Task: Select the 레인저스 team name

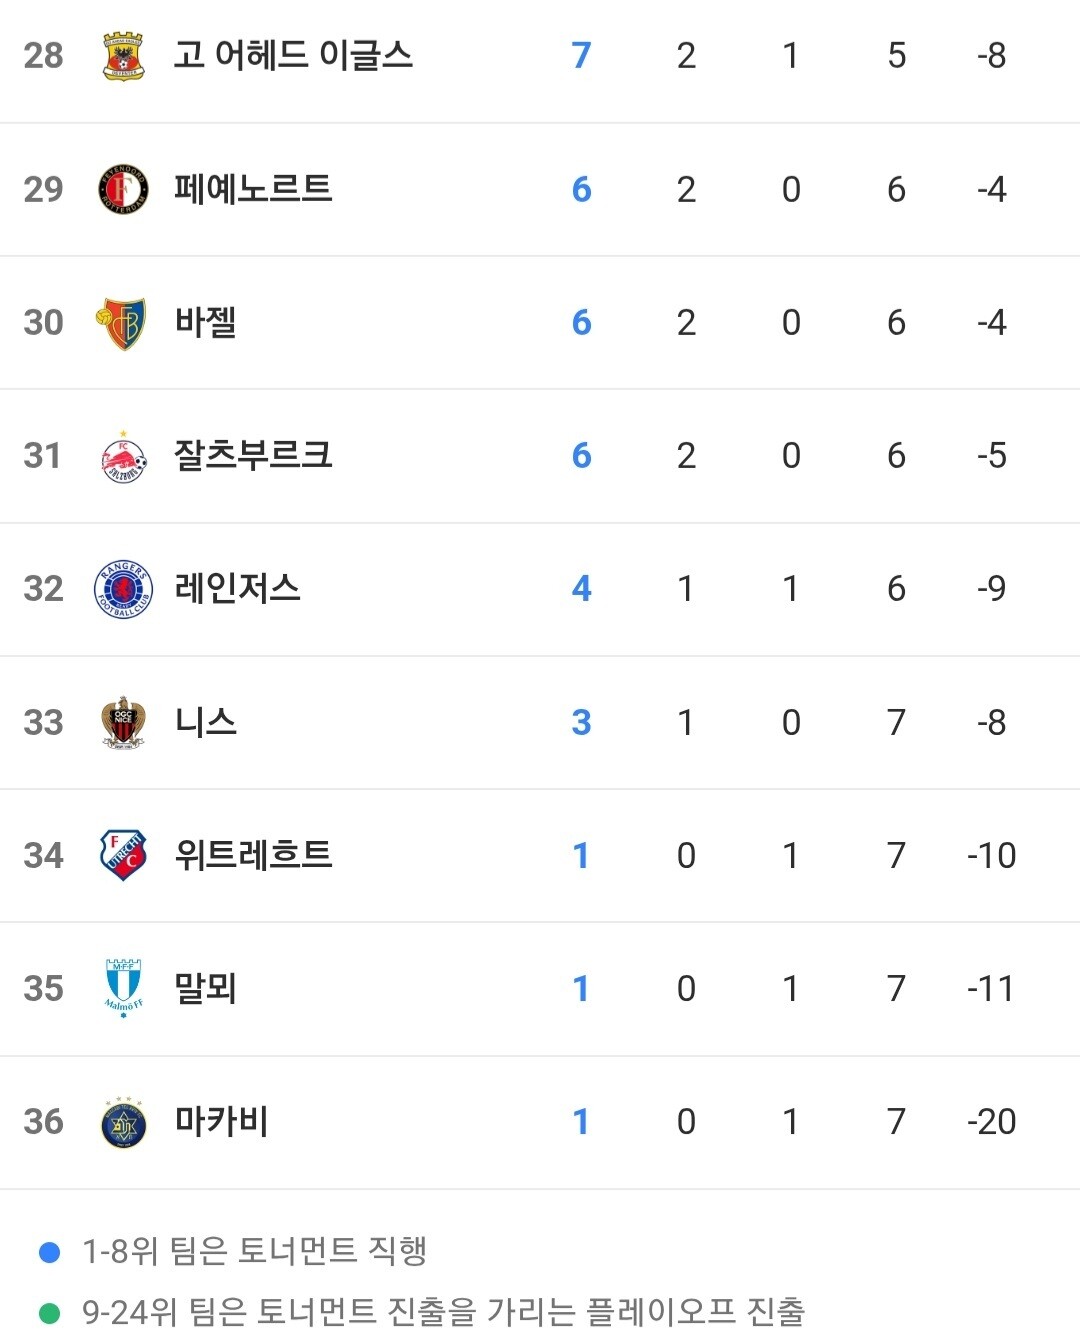Action: [237, 588]
